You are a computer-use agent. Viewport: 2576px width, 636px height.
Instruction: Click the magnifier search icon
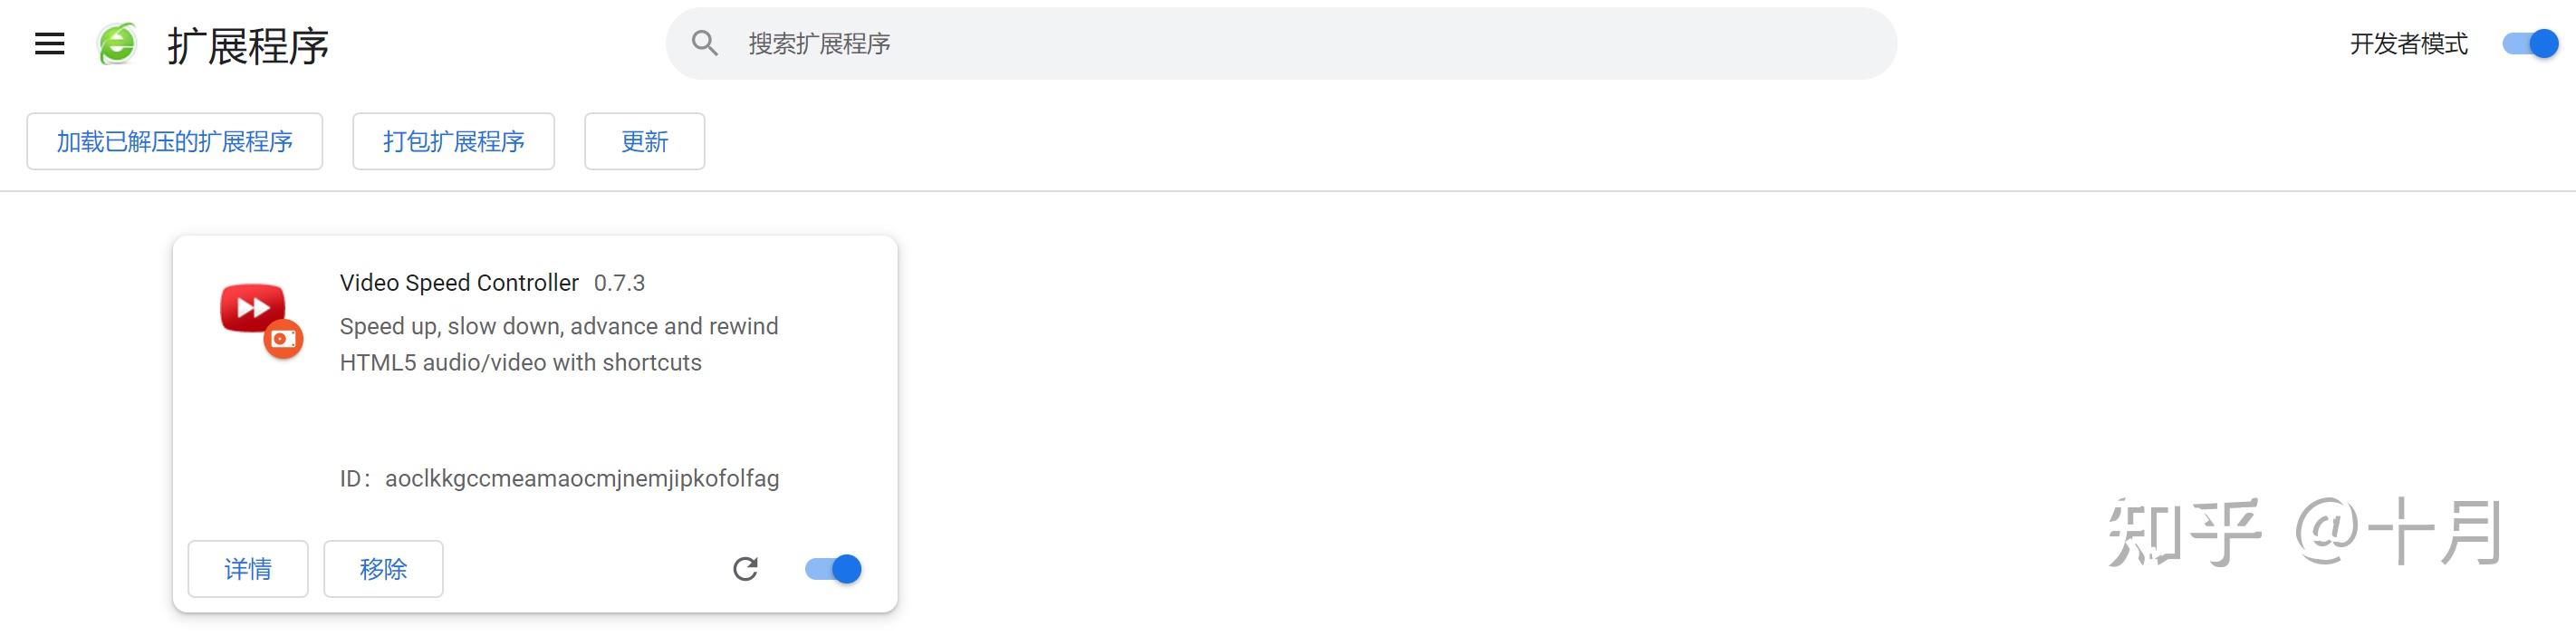click(704, 43)
